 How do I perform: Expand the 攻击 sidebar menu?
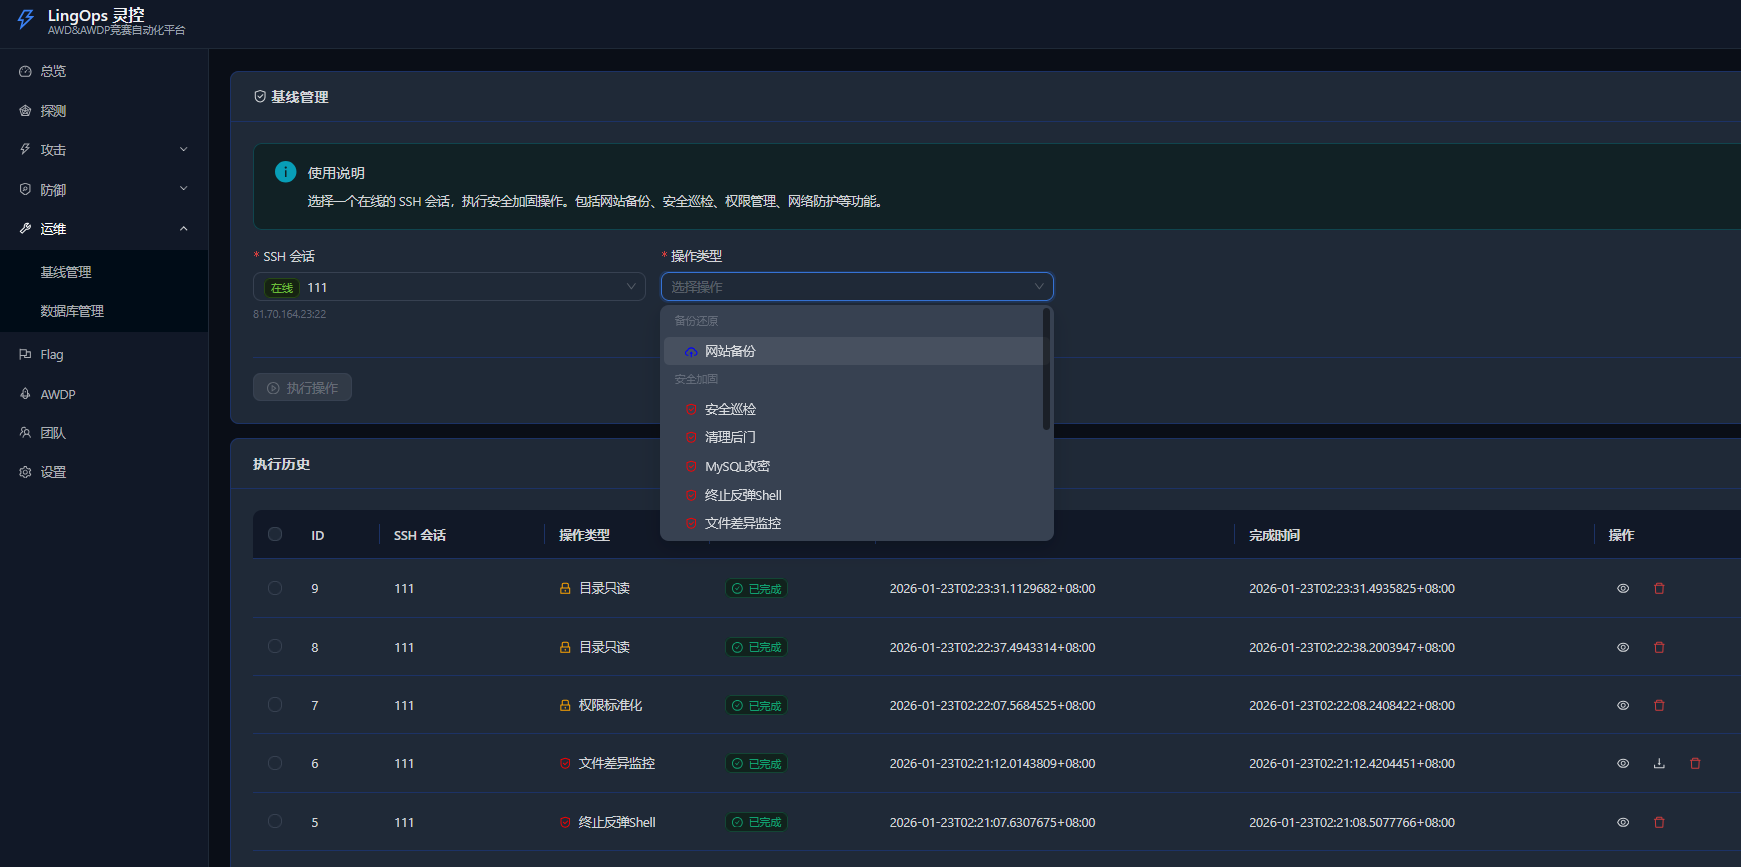point(104,150)
